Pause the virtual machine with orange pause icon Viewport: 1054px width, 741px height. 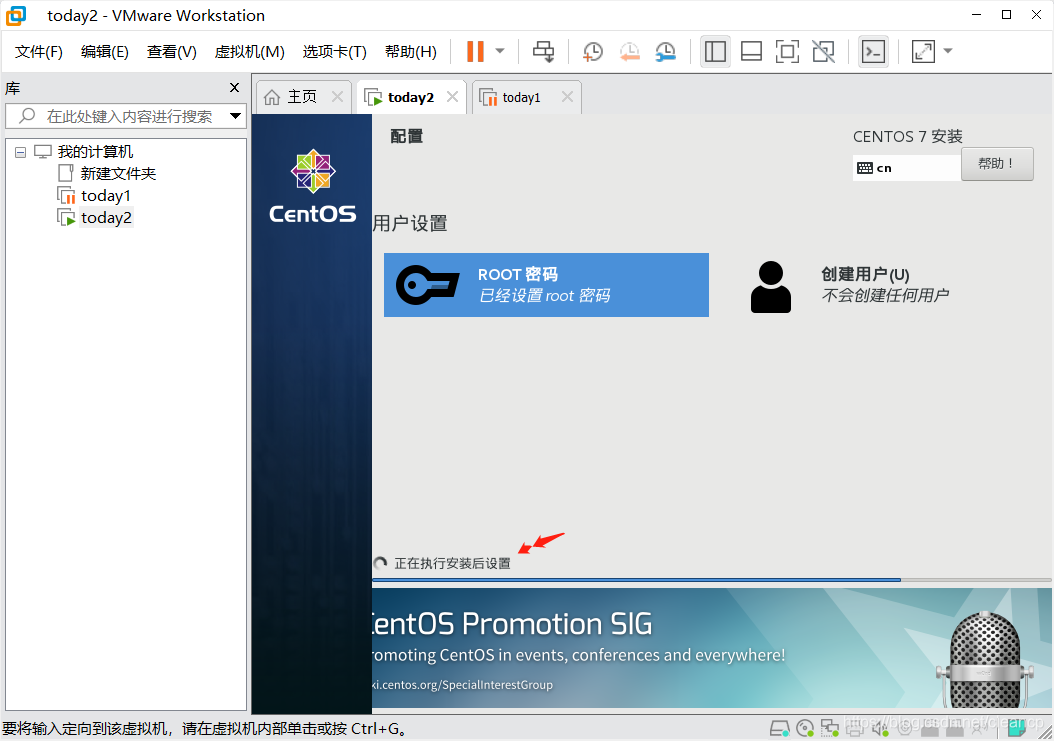point(475,51)
